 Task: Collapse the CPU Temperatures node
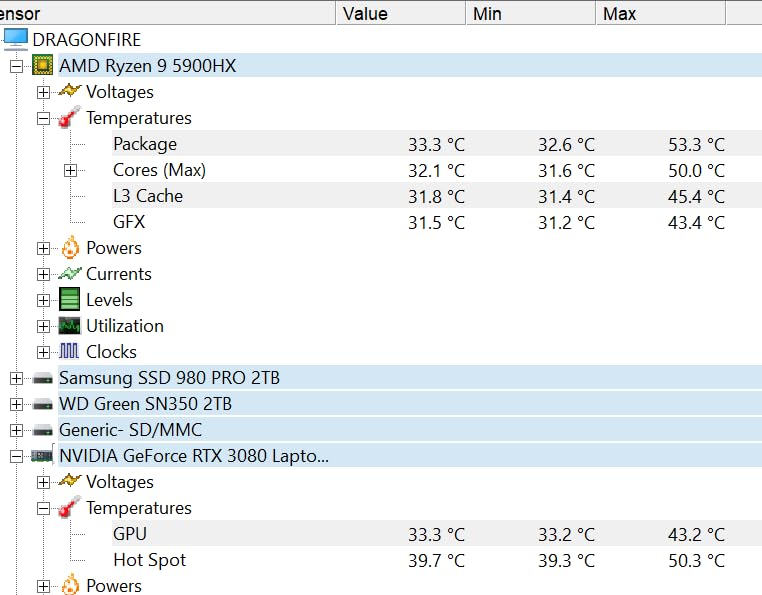point(43,118)
